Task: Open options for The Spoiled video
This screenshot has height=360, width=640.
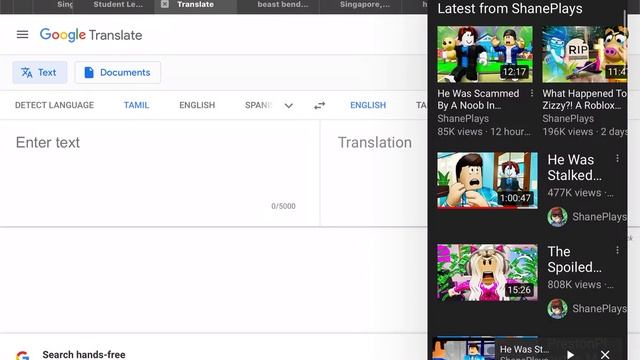Action: 617,250
